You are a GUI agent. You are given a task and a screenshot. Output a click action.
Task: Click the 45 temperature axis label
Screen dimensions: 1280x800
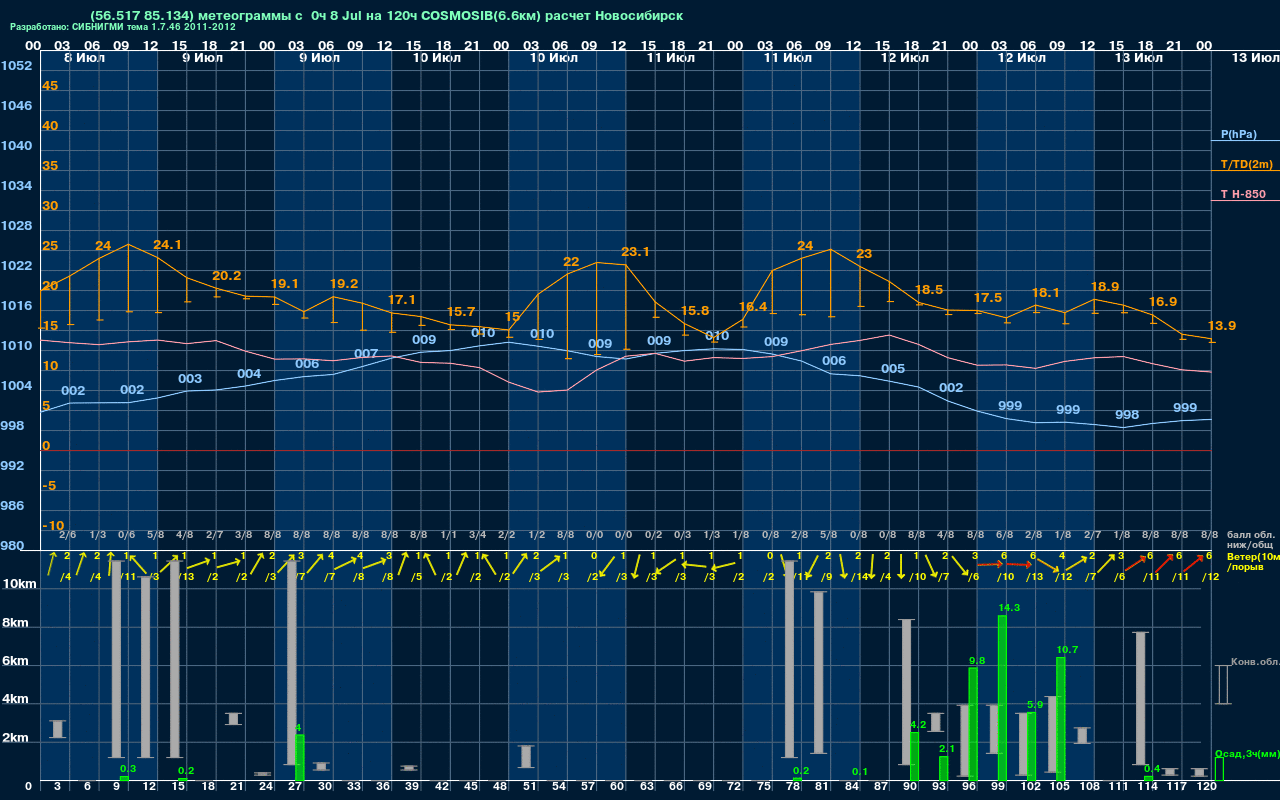[50, 86]
